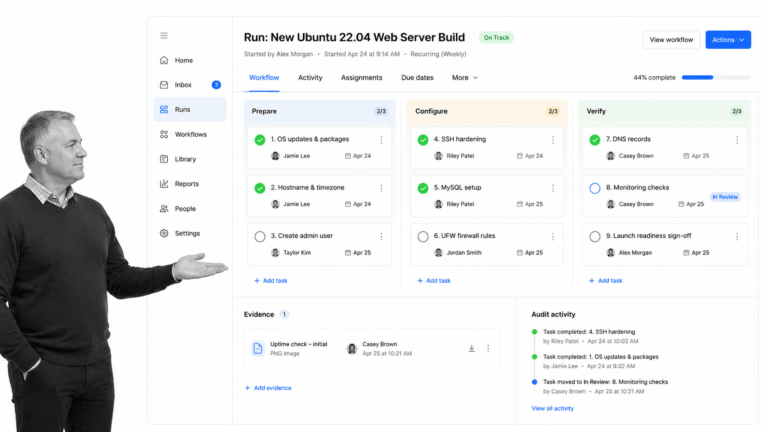Open Reports from the sidebar
This screenshot has height=432, width=768.
coord(190,184)
